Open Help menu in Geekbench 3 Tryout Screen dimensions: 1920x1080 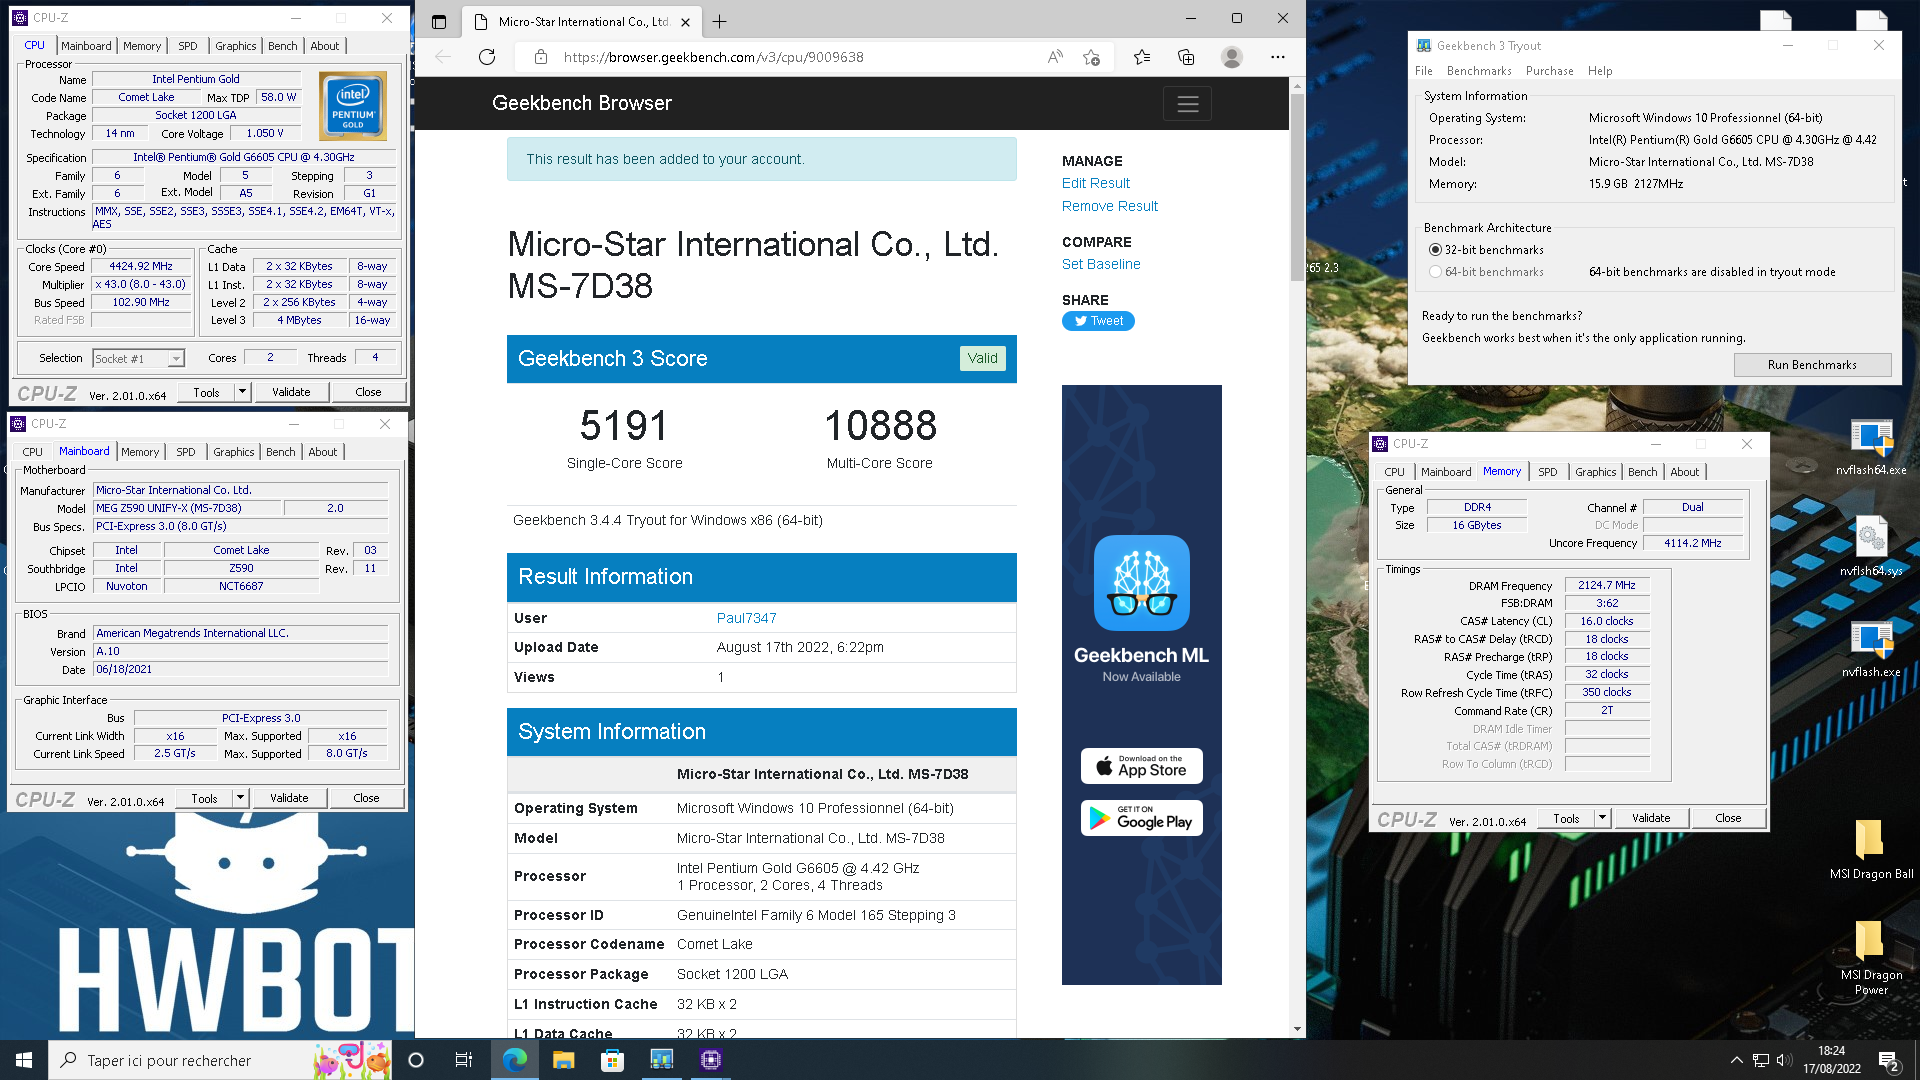(x=1600, y=71)
